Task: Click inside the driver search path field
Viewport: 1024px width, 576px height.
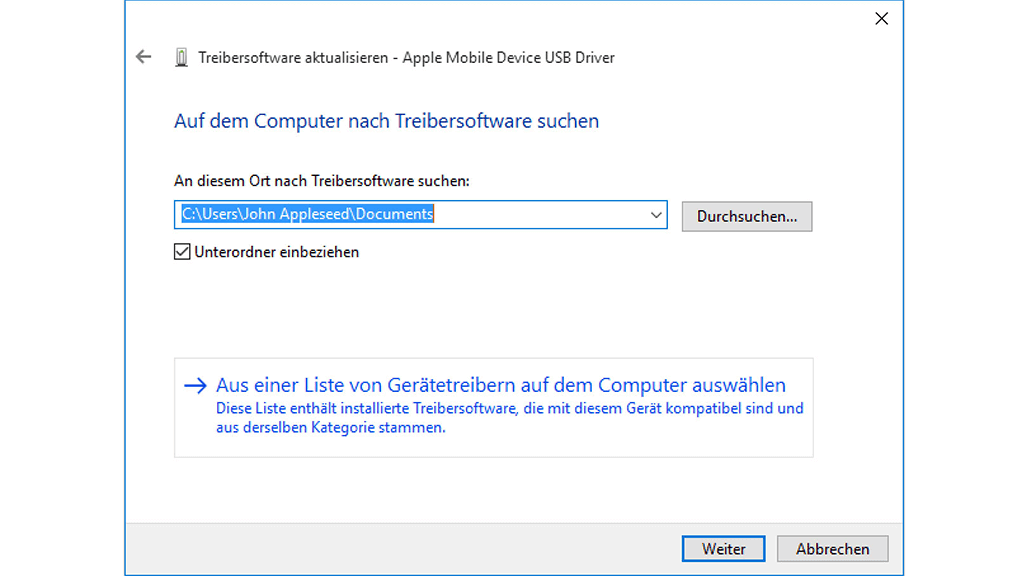Action: pos(540,215)
